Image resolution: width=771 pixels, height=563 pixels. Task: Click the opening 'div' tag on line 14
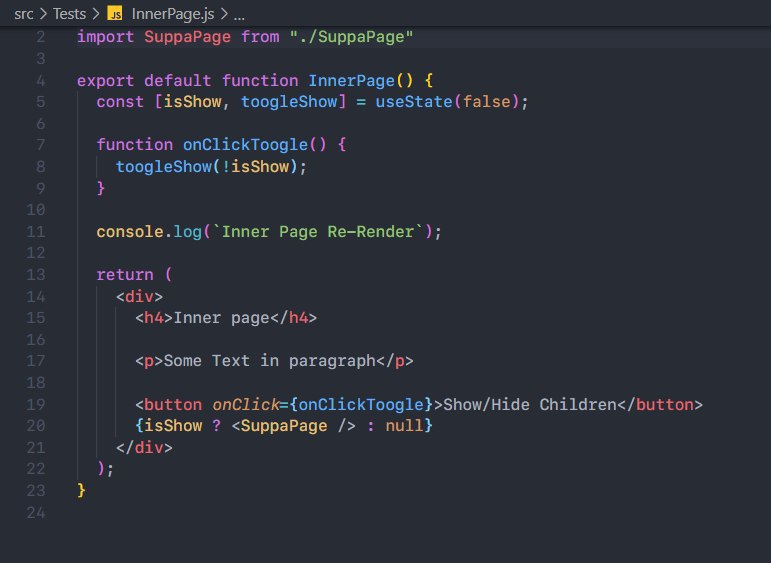[139, 296]
